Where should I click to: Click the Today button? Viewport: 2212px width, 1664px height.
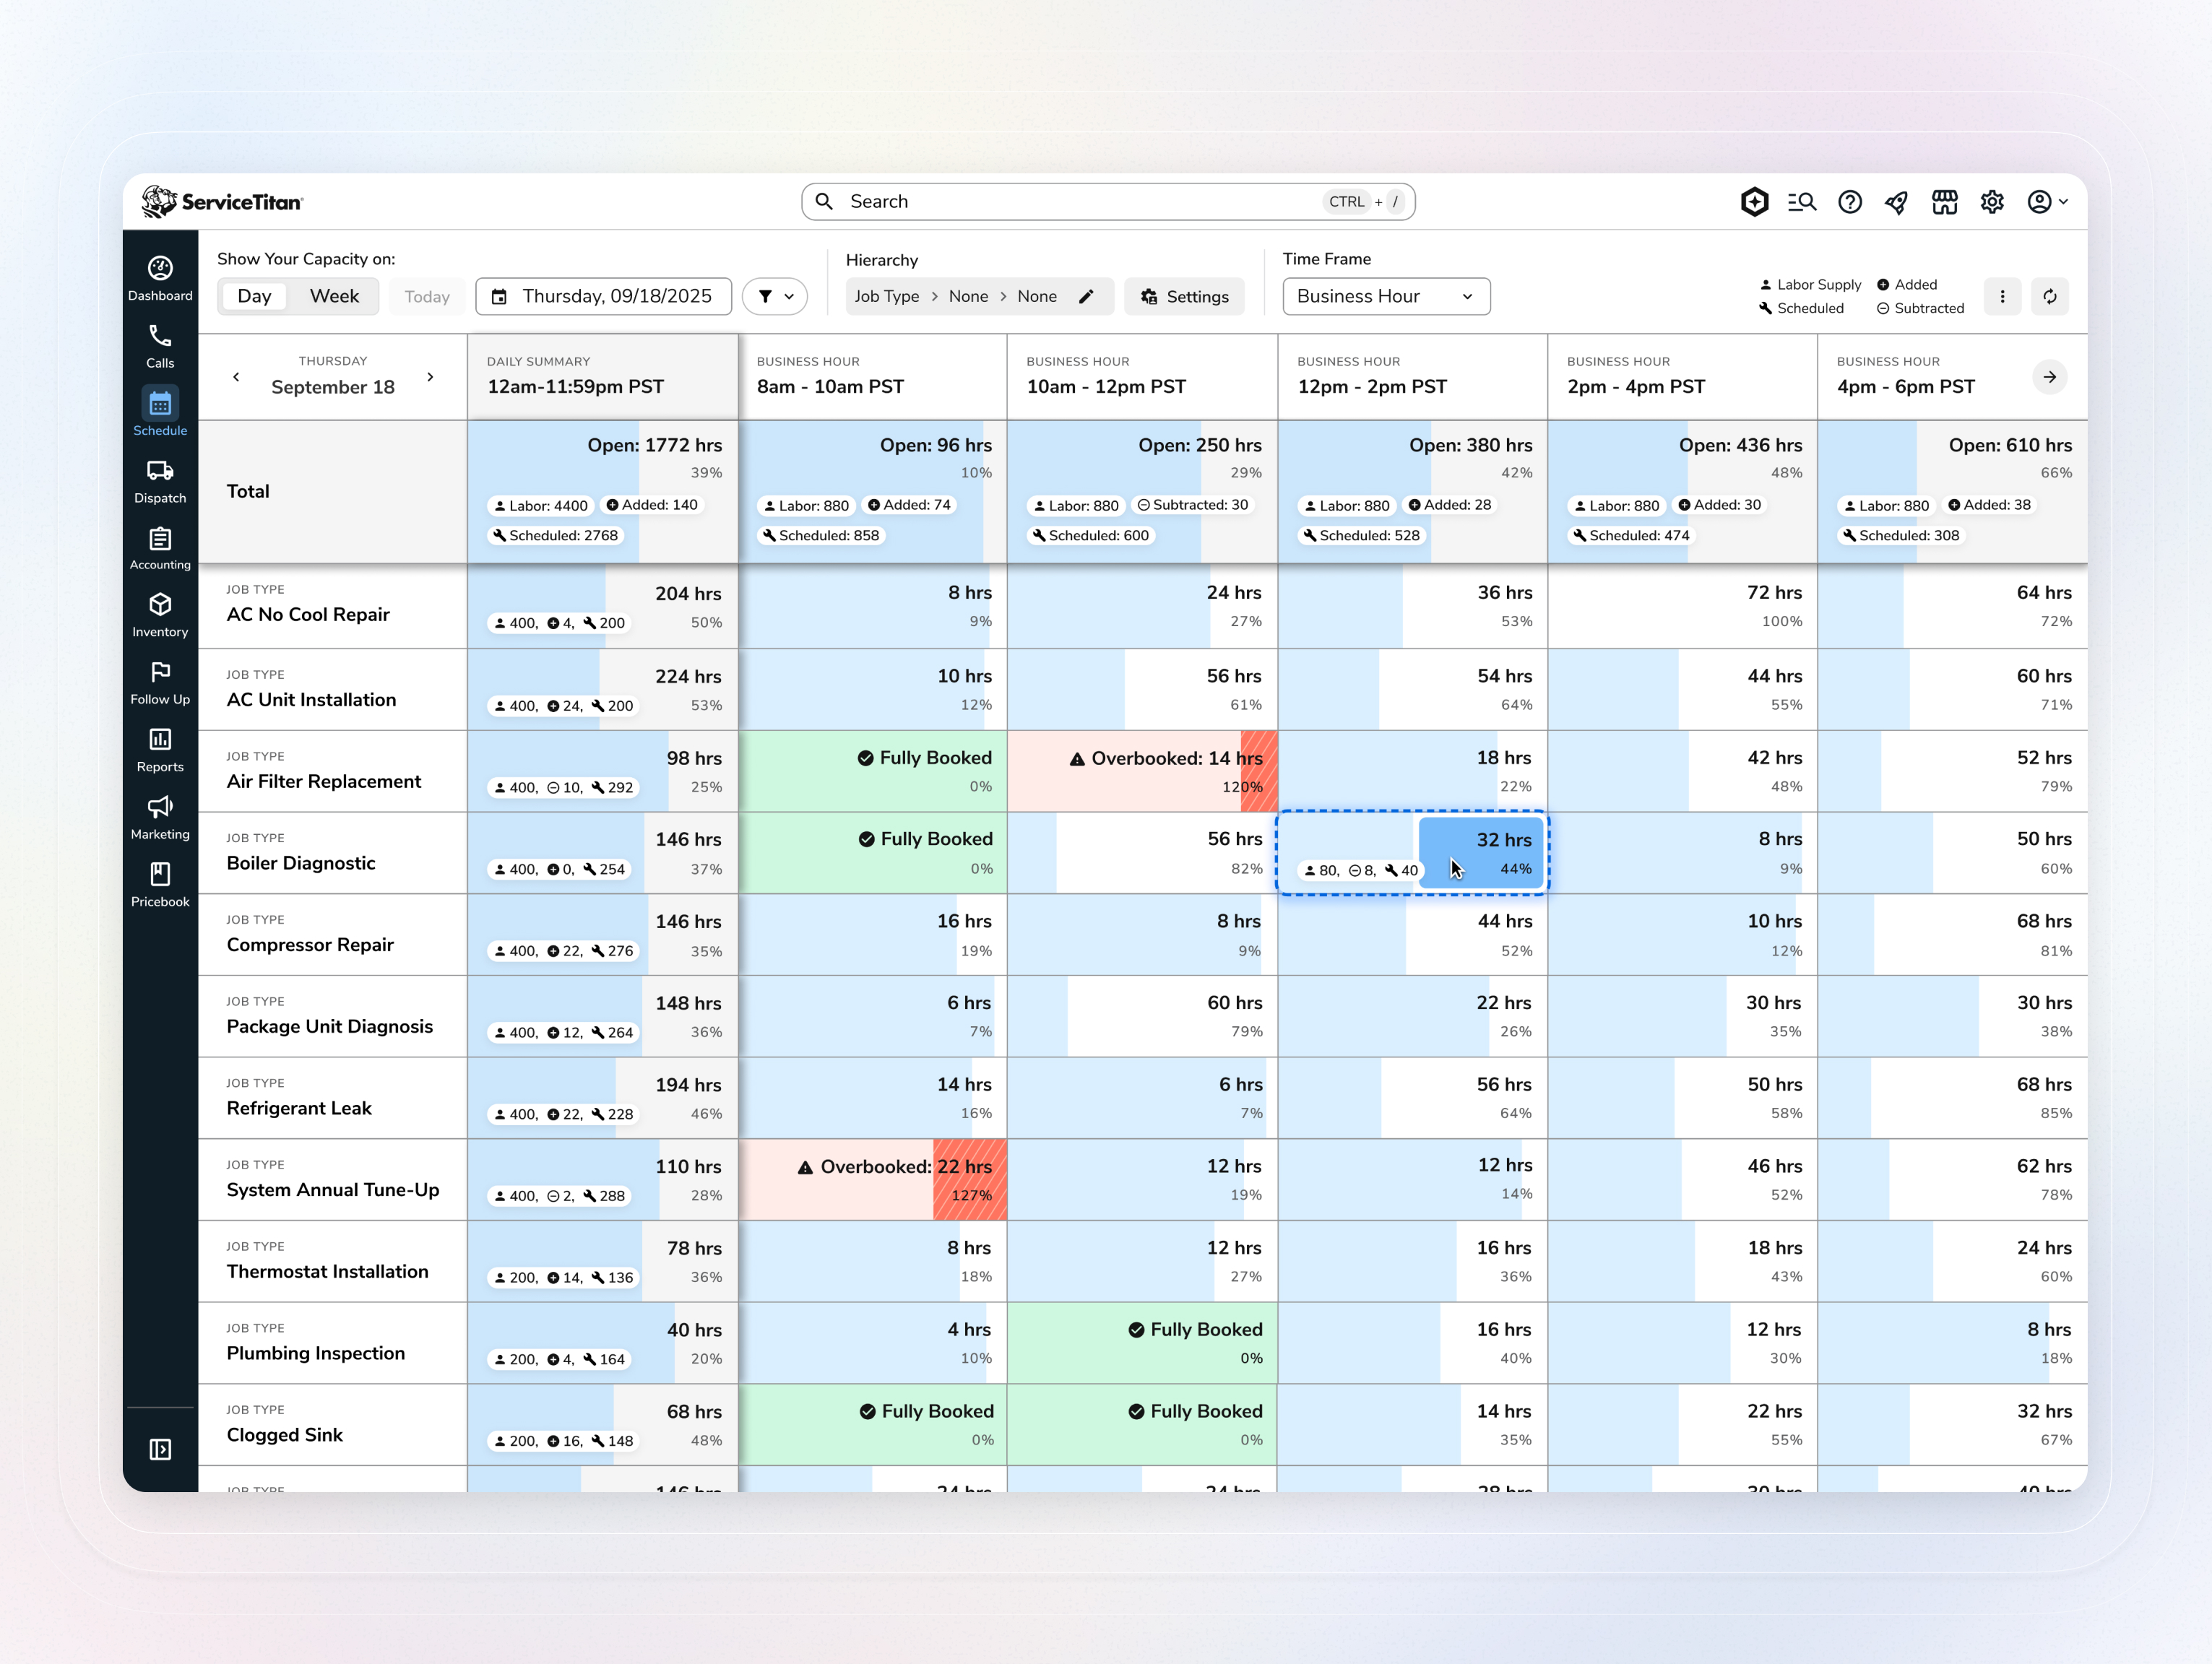(x=427, y=296)
